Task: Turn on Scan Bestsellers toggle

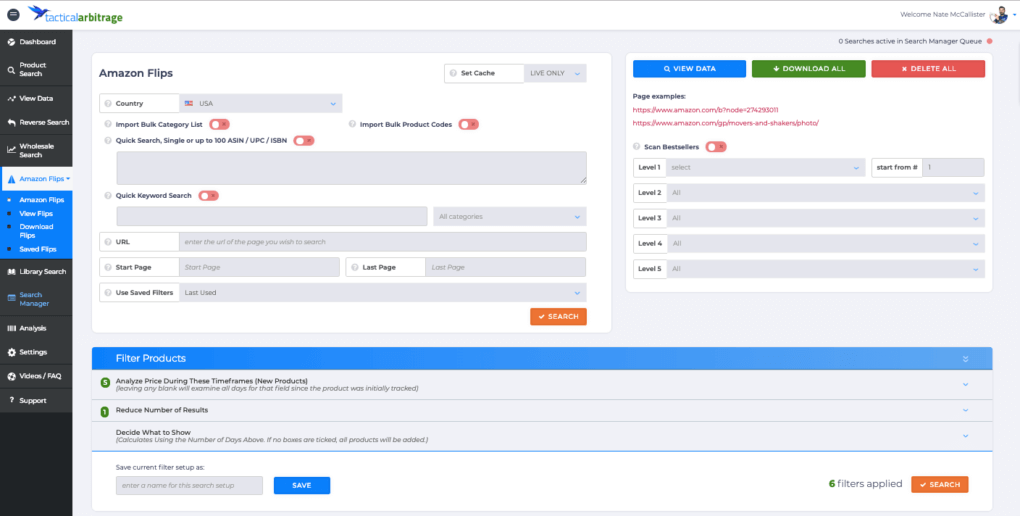Action: 715,146
